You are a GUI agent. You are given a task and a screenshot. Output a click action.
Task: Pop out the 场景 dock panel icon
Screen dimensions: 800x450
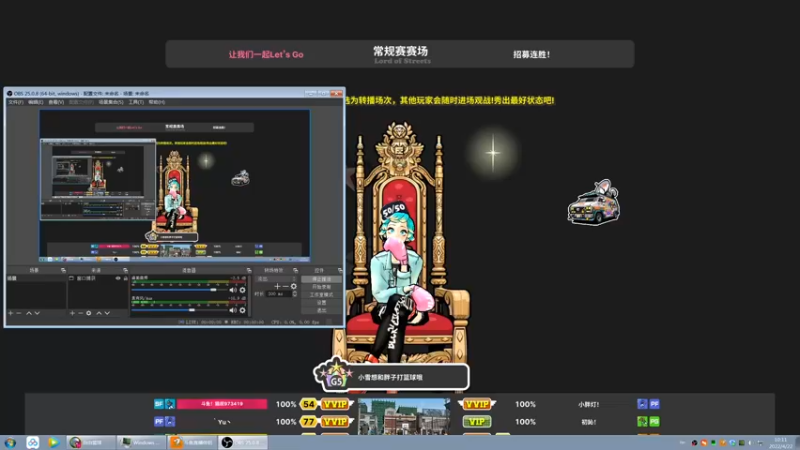[63, 270]
